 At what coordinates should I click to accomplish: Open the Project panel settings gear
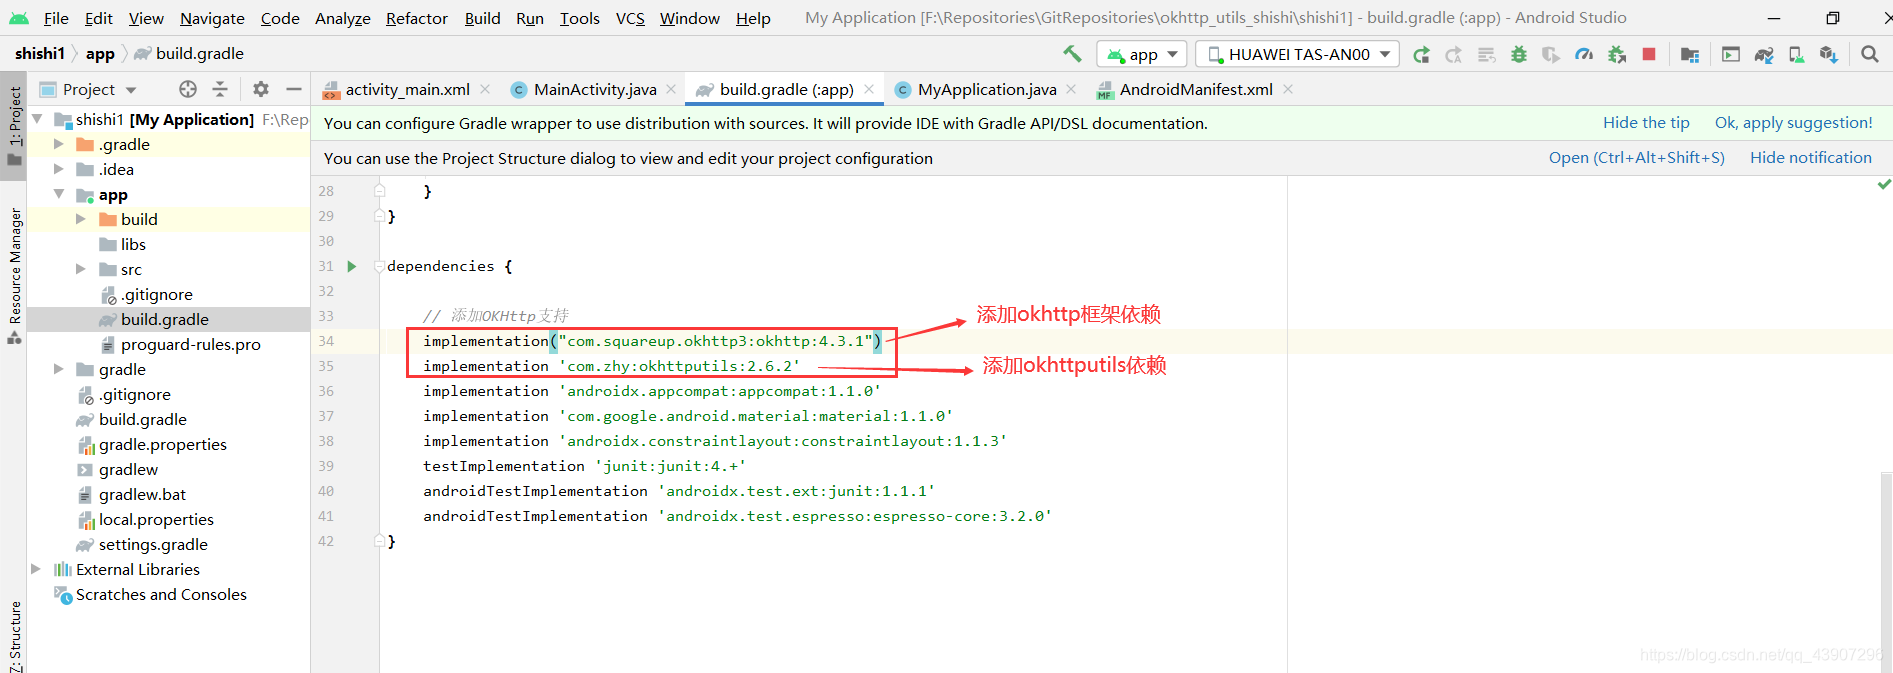coord(261,89)
